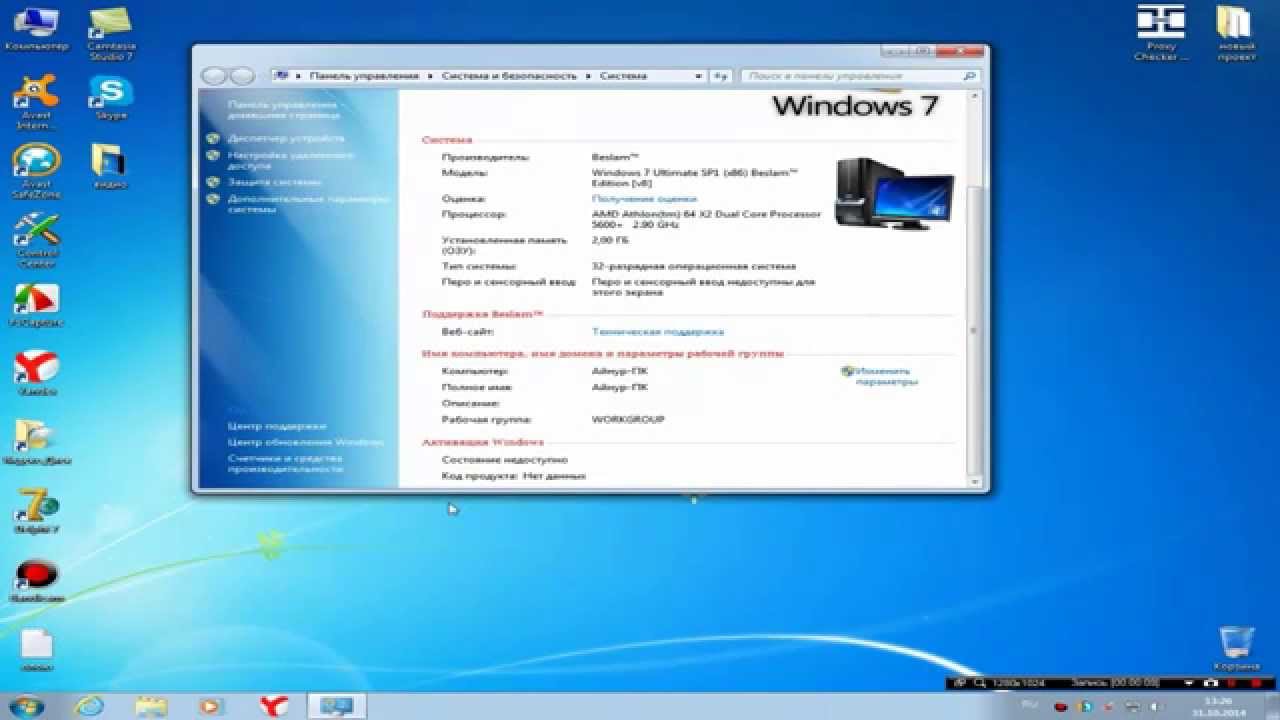Viewport: 1280px width, 720px height.
Task: Launch Camtasia Studio 7 from desktop
Action: [x=111, y=33]
